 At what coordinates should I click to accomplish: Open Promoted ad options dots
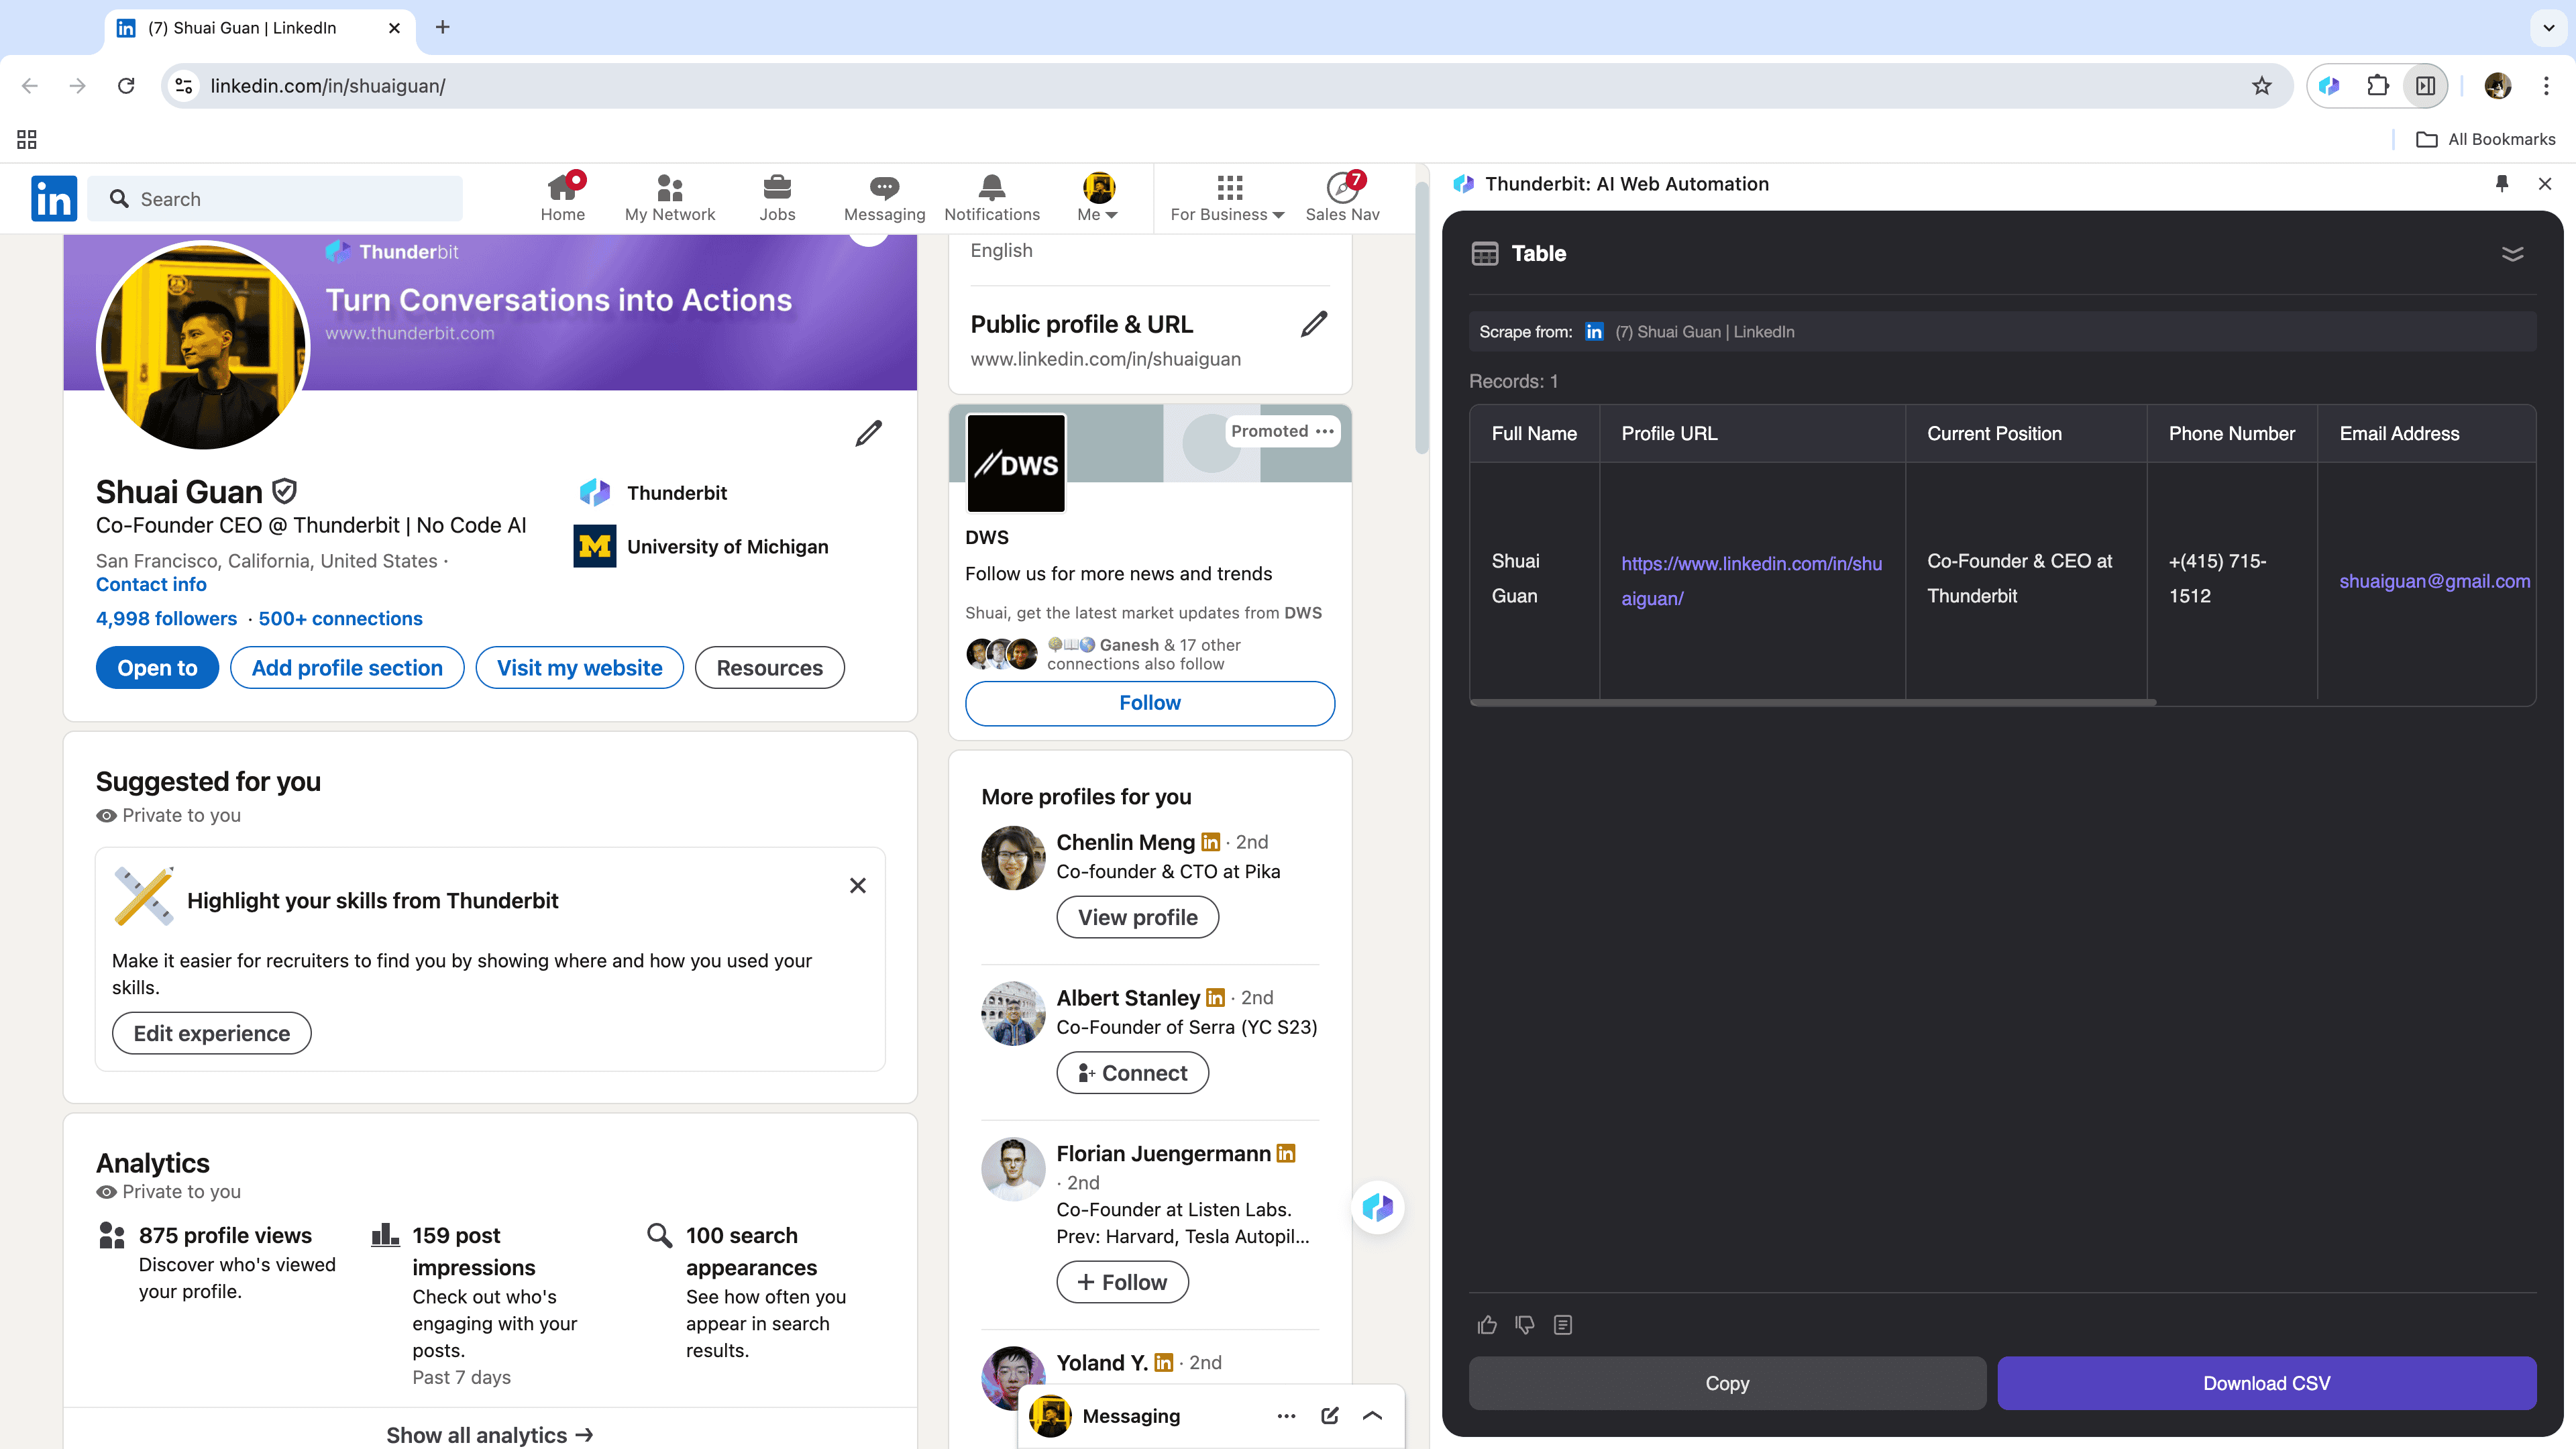1325,431
